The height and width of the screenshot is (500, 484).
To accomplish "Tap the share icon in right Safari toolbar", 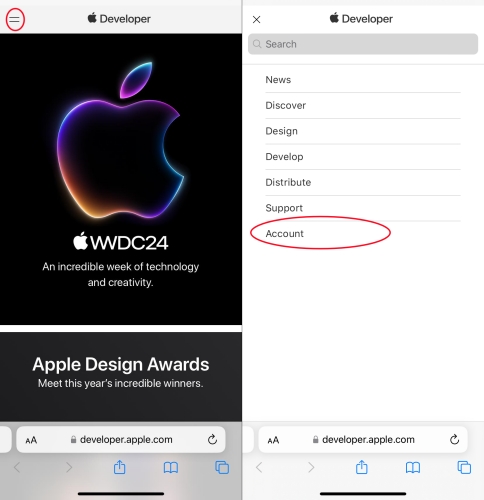I will point(362,467).
